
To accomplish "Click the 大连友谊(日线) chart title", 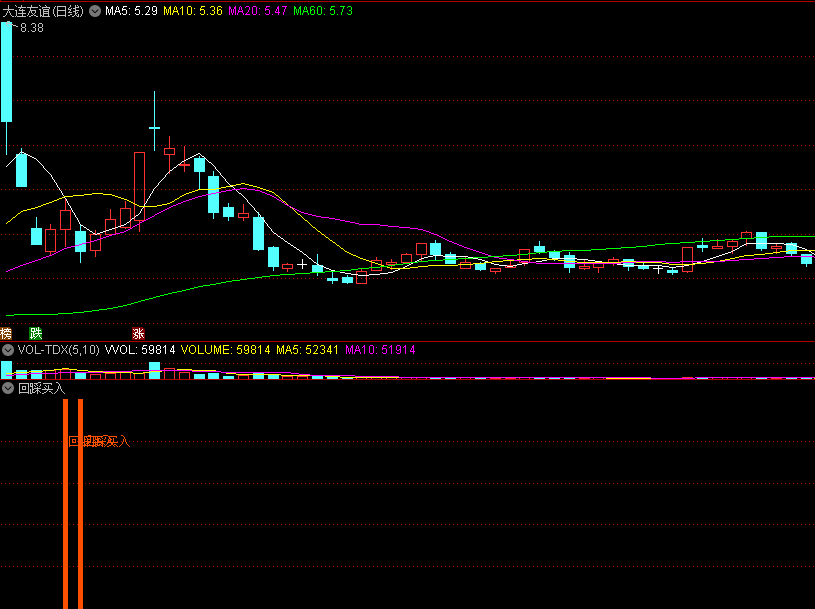I will click(x=43, y=11).
